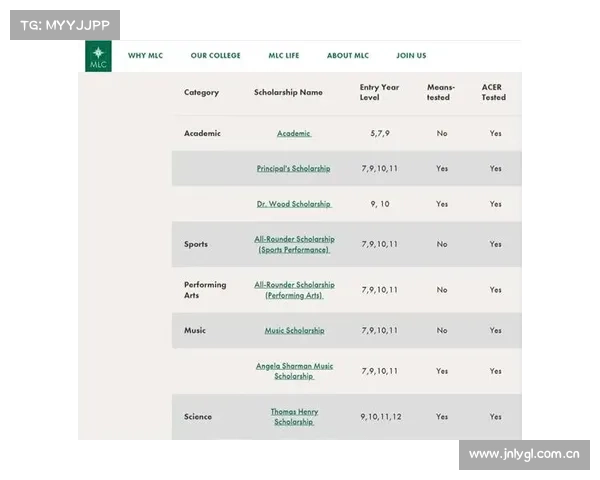Open All-Rounder Scholarship (Performing Arts) link

click(x=294, y=290)
